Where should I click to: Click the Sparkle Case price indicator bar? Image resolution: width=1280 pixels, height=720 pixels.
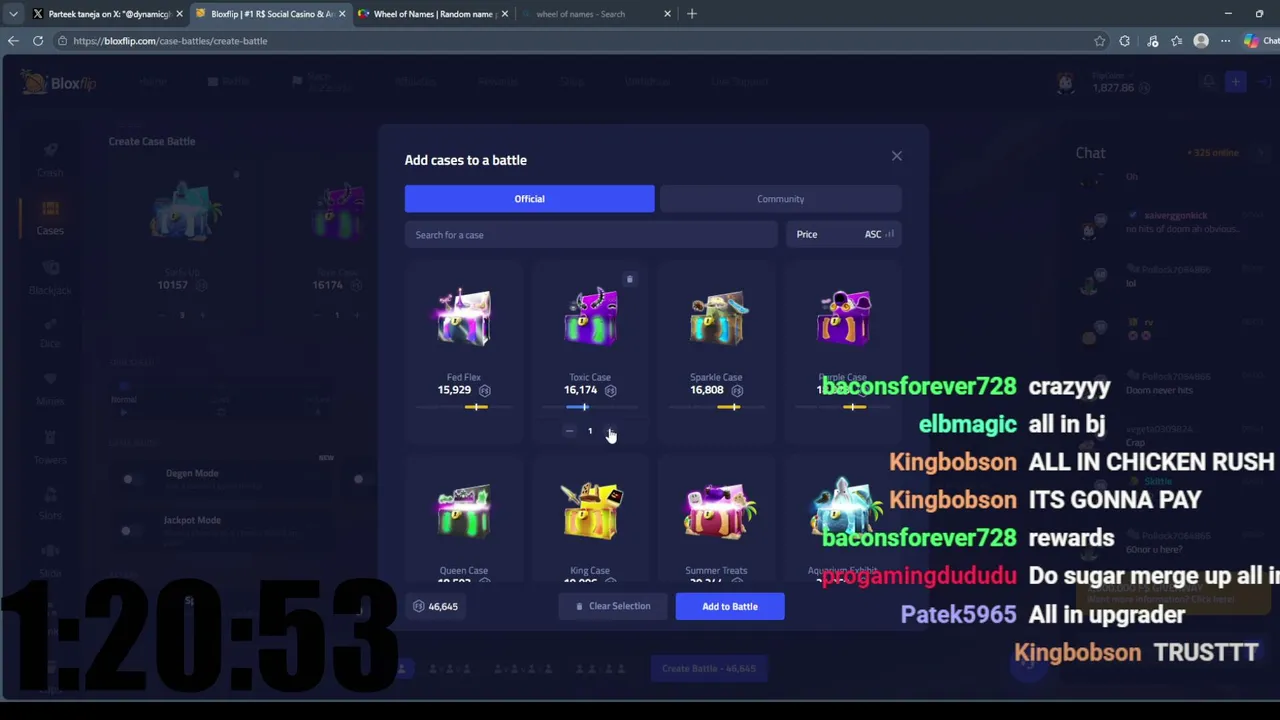716,407
